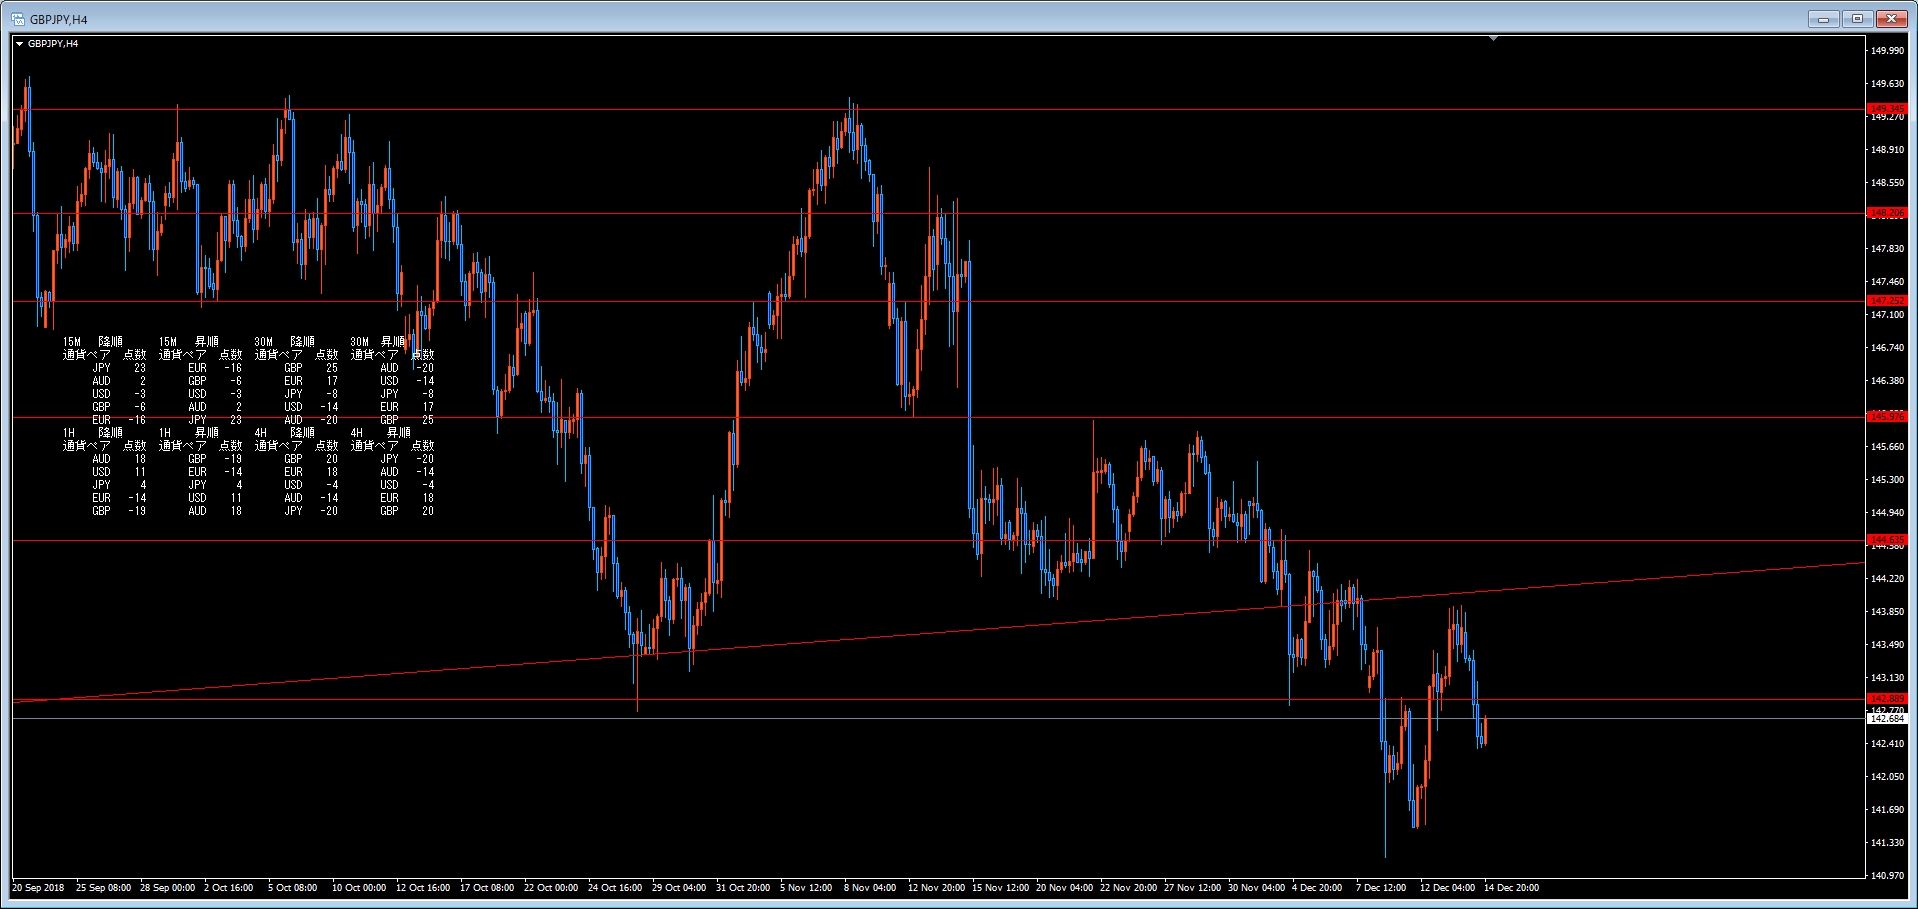Screen dimensions: 1918x909
Task: Click the chart window icon in title bar
Action: point(18,19)
